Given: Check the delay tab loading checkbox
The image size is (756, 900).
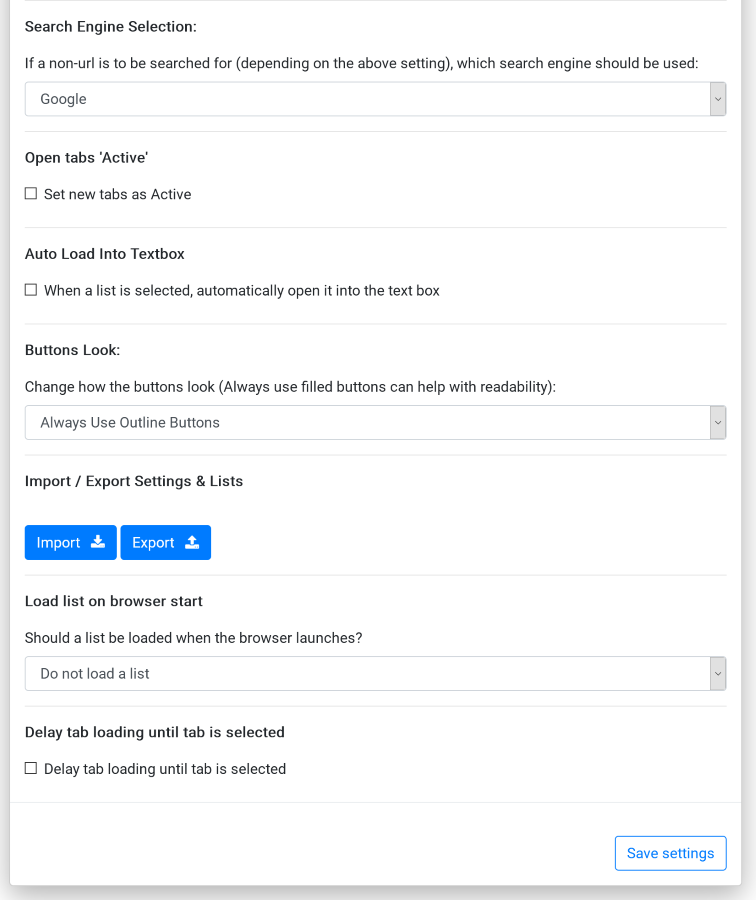Looking at the screenshot, I should pyautogui.click(x=31, y=769).
